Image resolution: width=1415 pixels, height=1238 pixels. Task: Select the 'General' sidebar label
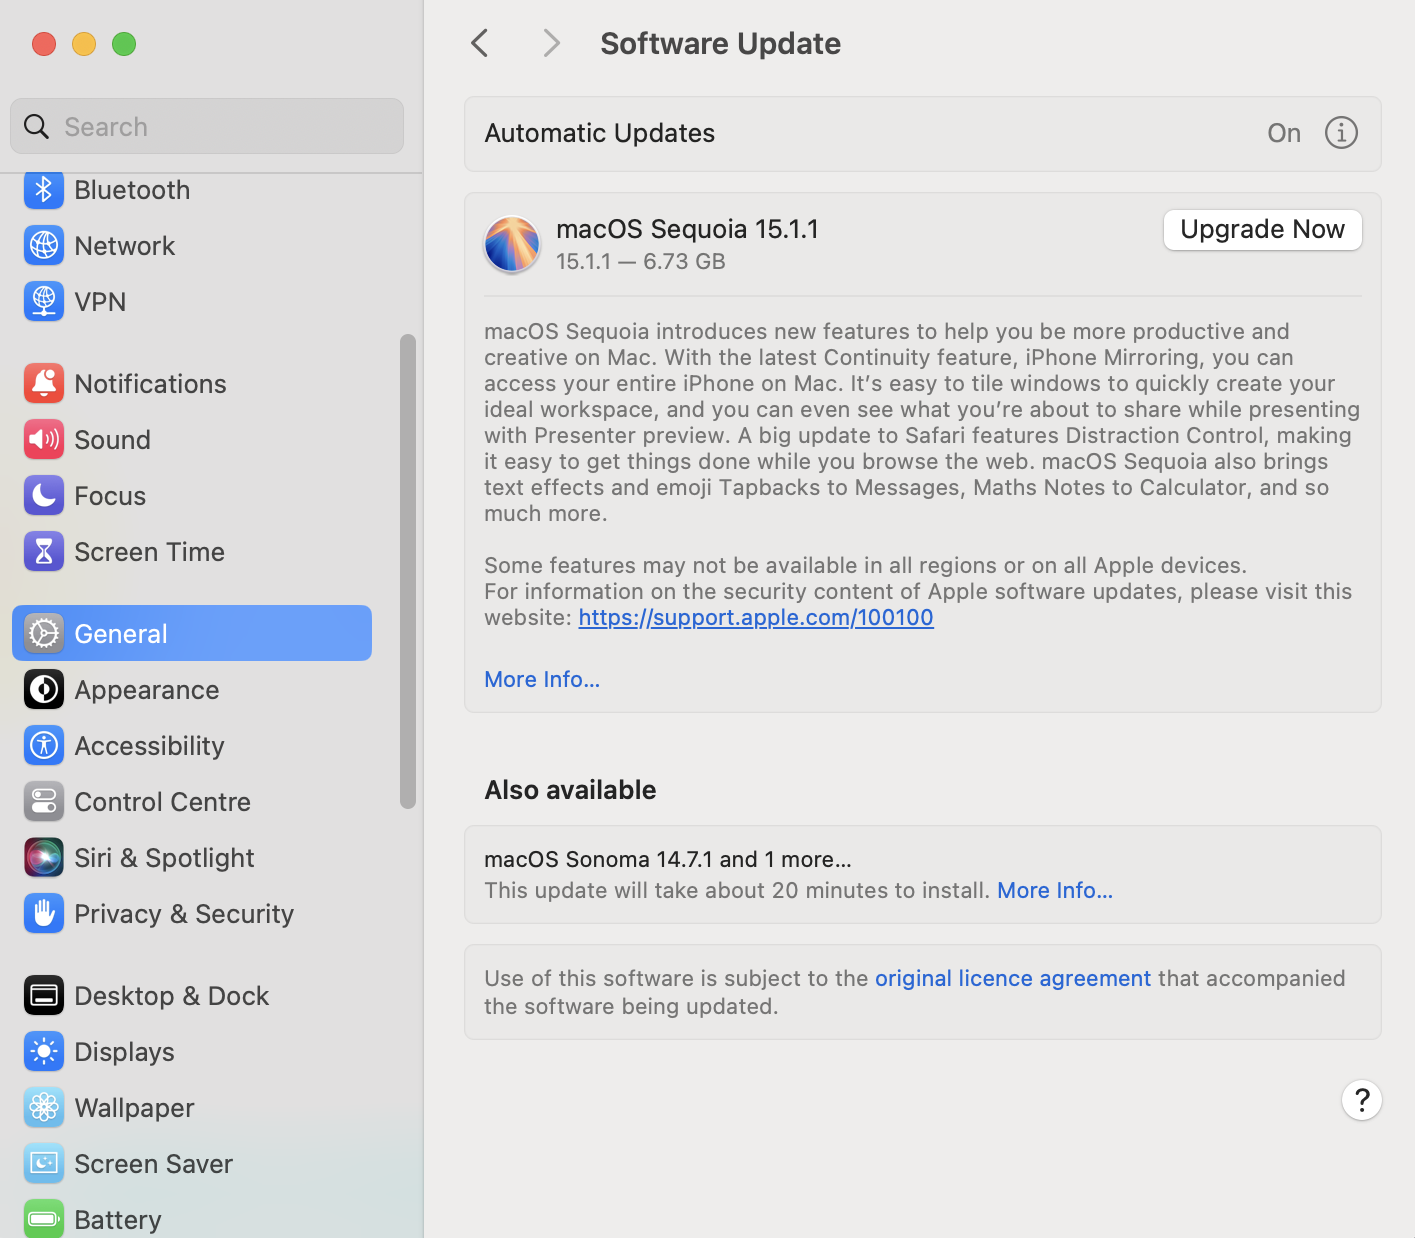[x=120, y=634]
